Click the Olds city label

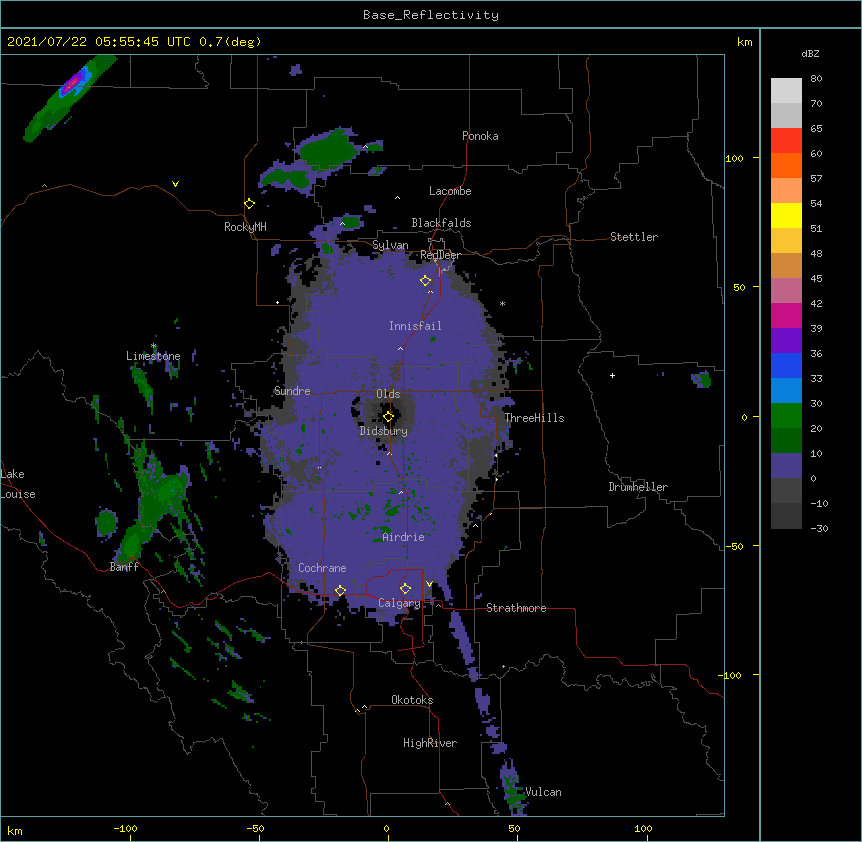[x=388, y=394]
